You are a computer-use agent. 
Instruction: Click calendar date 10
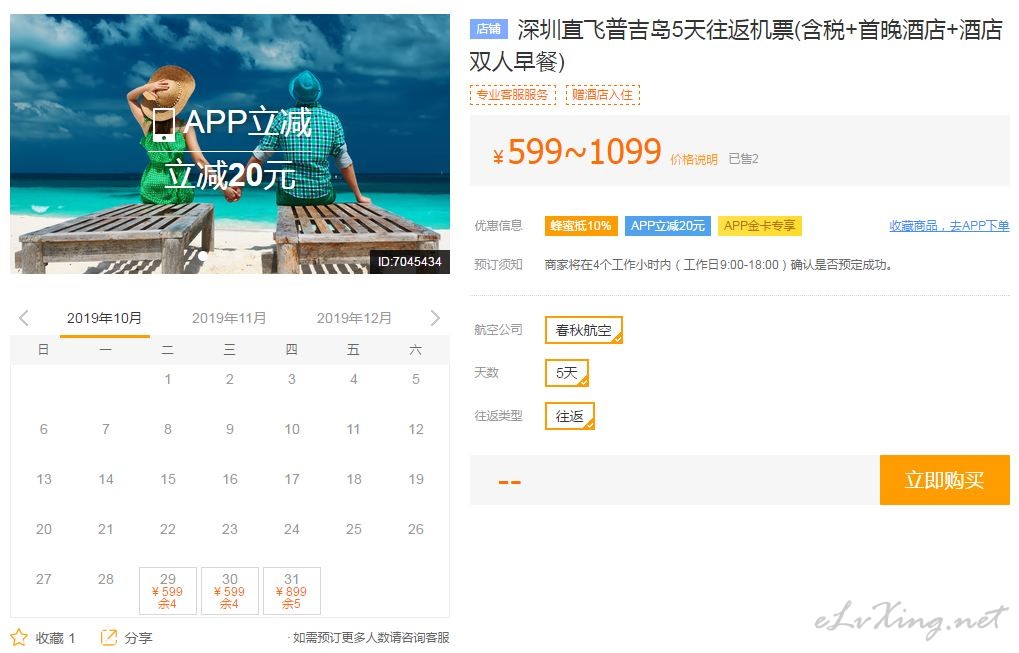pyautogui.click(x=292, y=429)
